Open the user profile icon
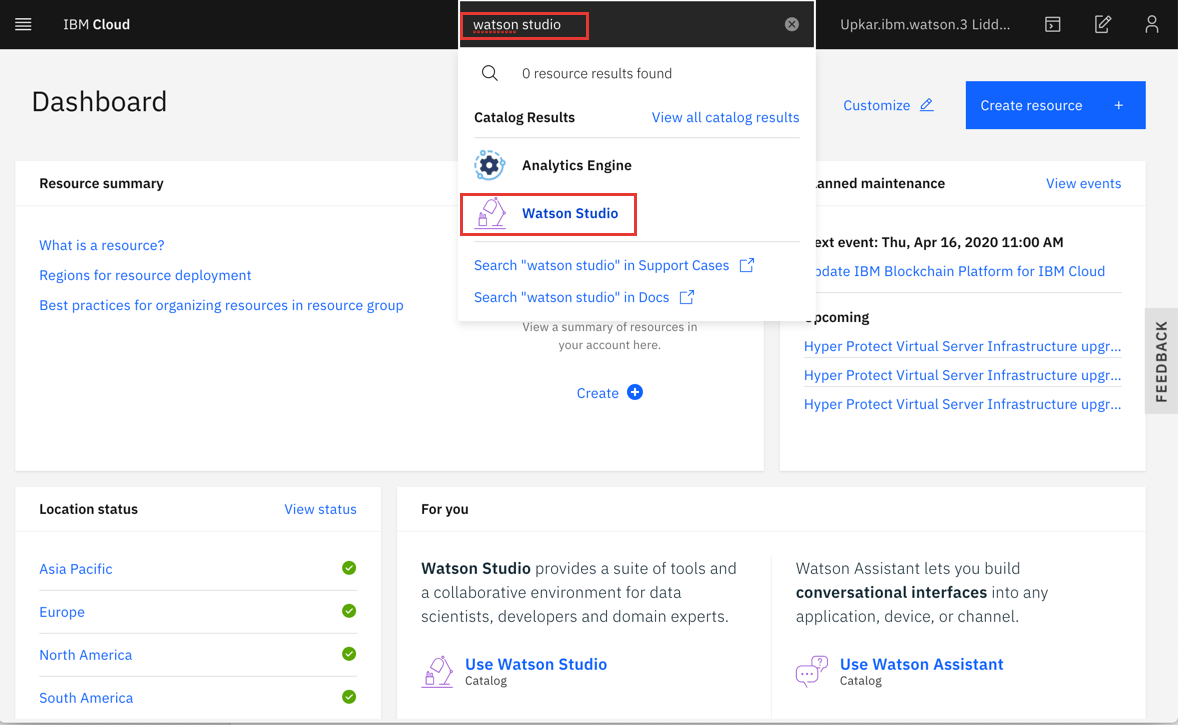 point(1152,24)
